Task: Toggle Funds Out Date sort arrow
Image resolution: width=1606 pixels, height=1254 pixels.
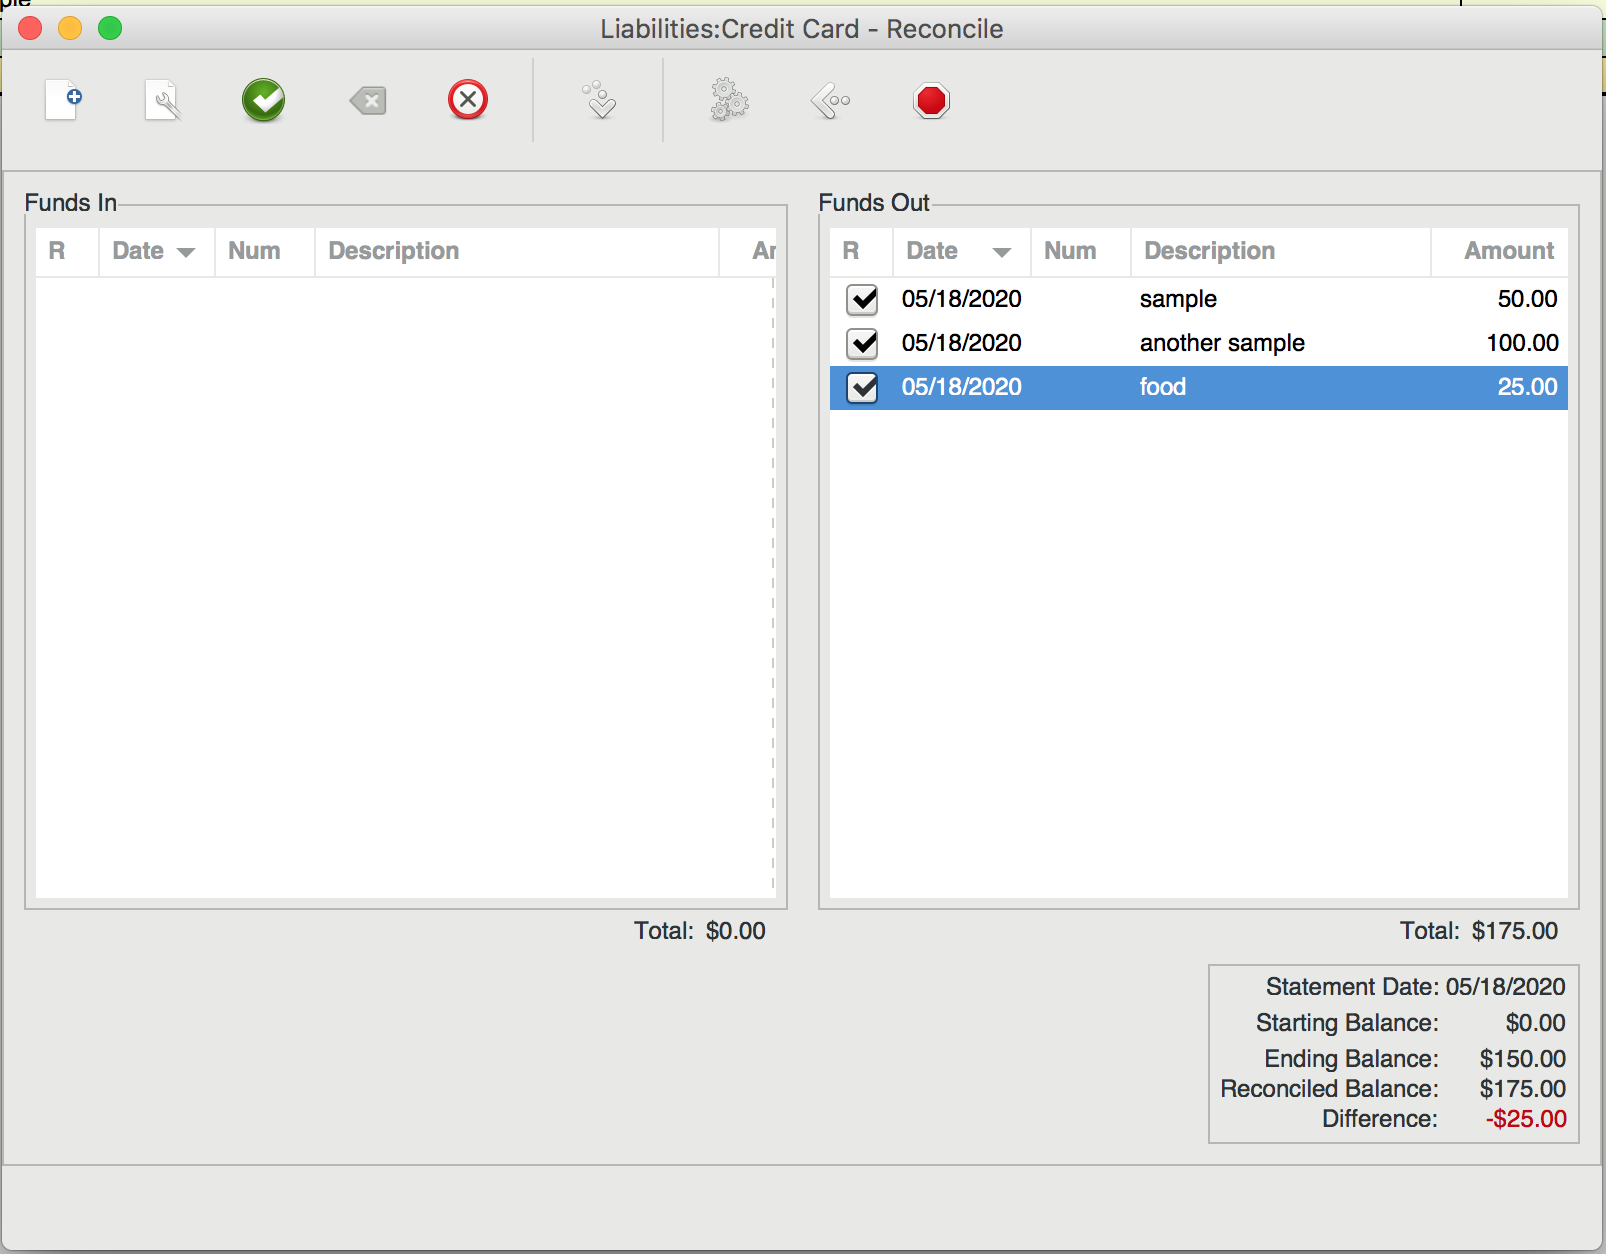Action: click(x=1002, y=252)
